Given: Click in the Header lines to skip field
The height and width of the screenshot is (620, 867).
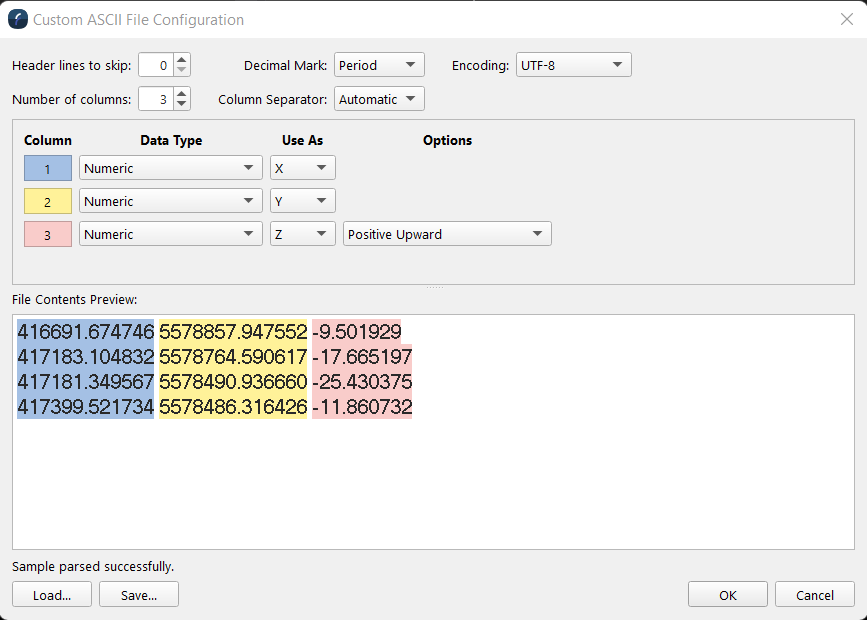Looking at the screenshot, I should 155,65.
